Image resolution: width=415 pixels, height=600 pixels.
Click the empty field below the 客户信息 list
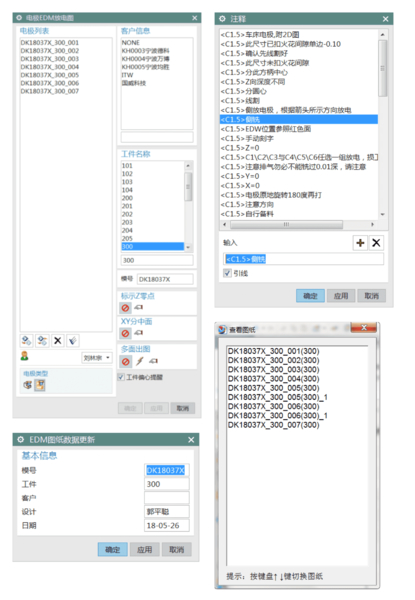[157, 137]
